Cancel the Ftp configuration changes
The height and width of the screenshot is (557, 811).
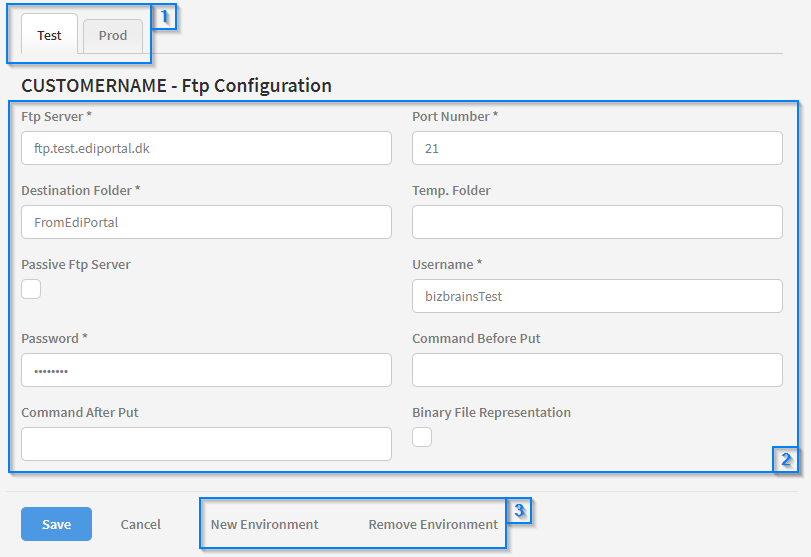(141, 524)
